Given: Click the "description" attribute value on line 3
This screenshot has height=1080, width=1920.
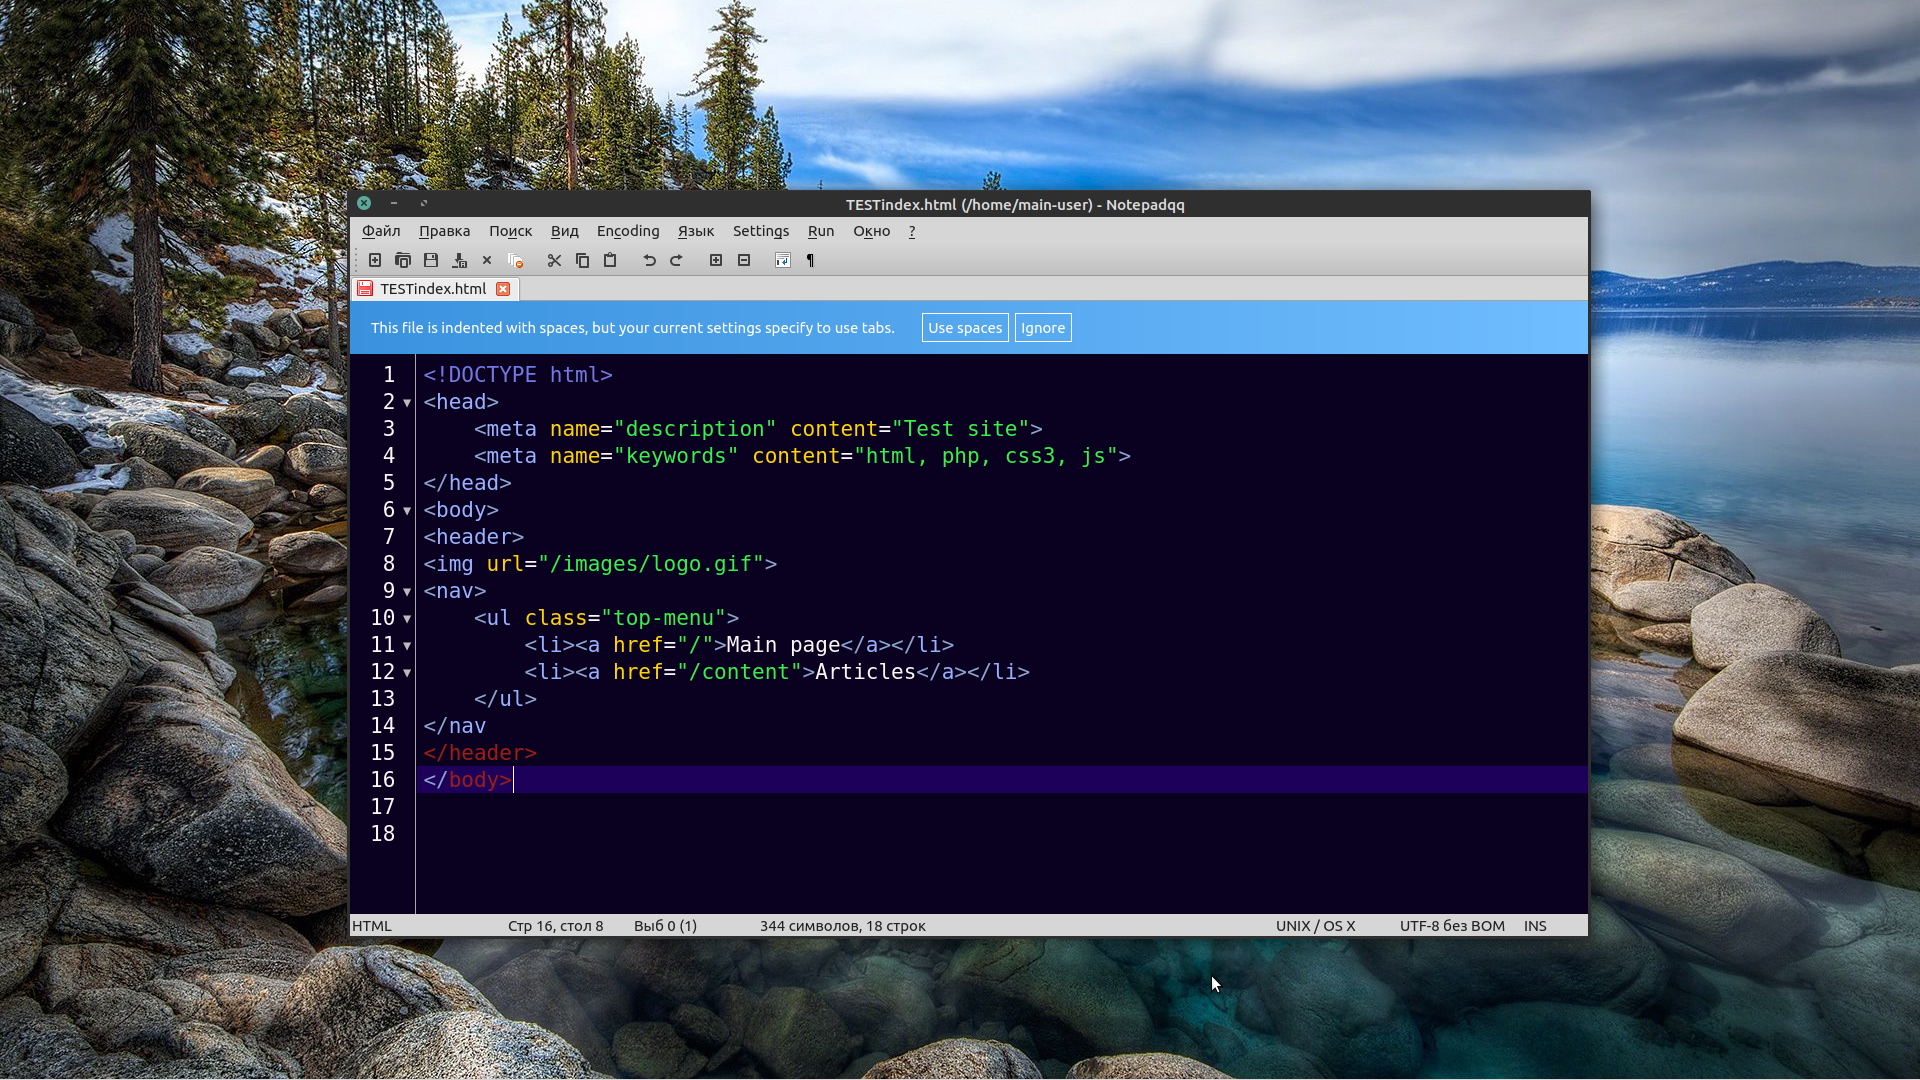Looking at the screenshot, I should [x=695, y=429].
